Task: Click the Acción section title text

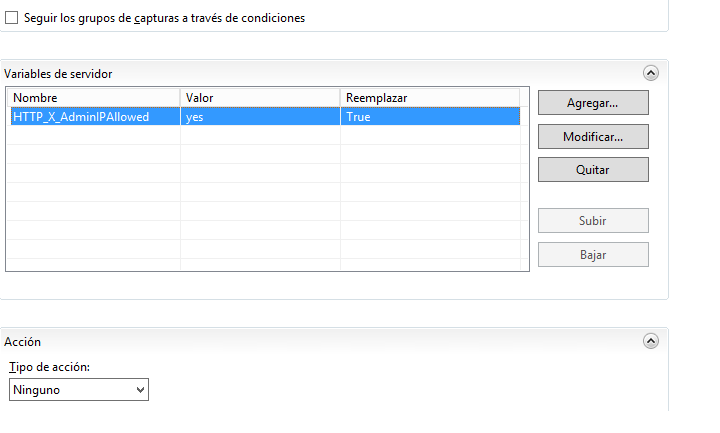Action: tap(23, 341)
